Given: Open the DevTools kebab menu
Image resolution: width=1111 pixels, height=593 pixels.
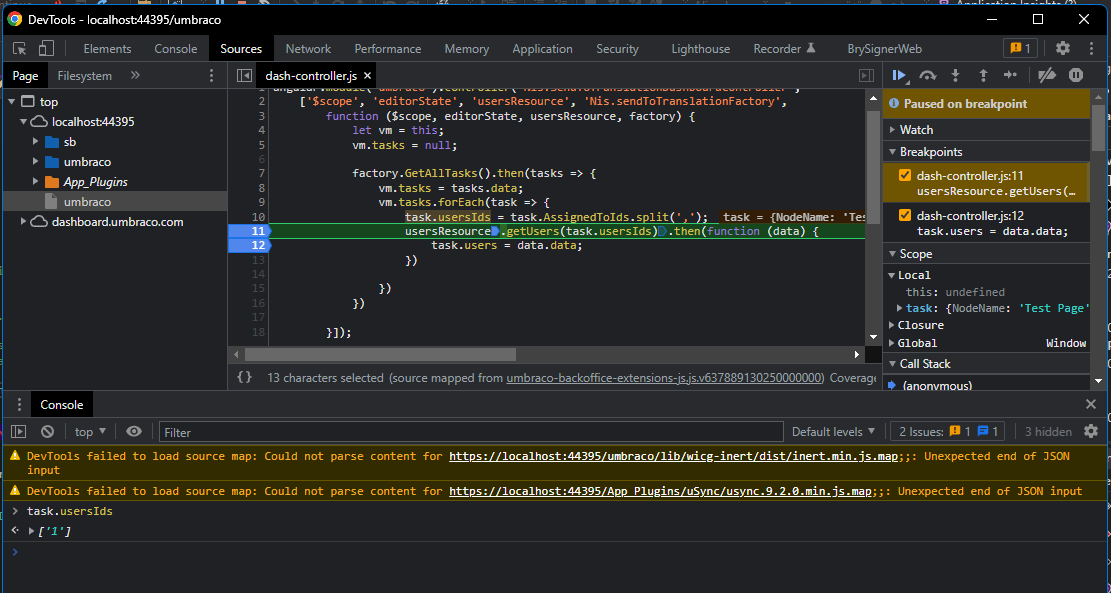Looking at the screenshot, I should 1092,48.
